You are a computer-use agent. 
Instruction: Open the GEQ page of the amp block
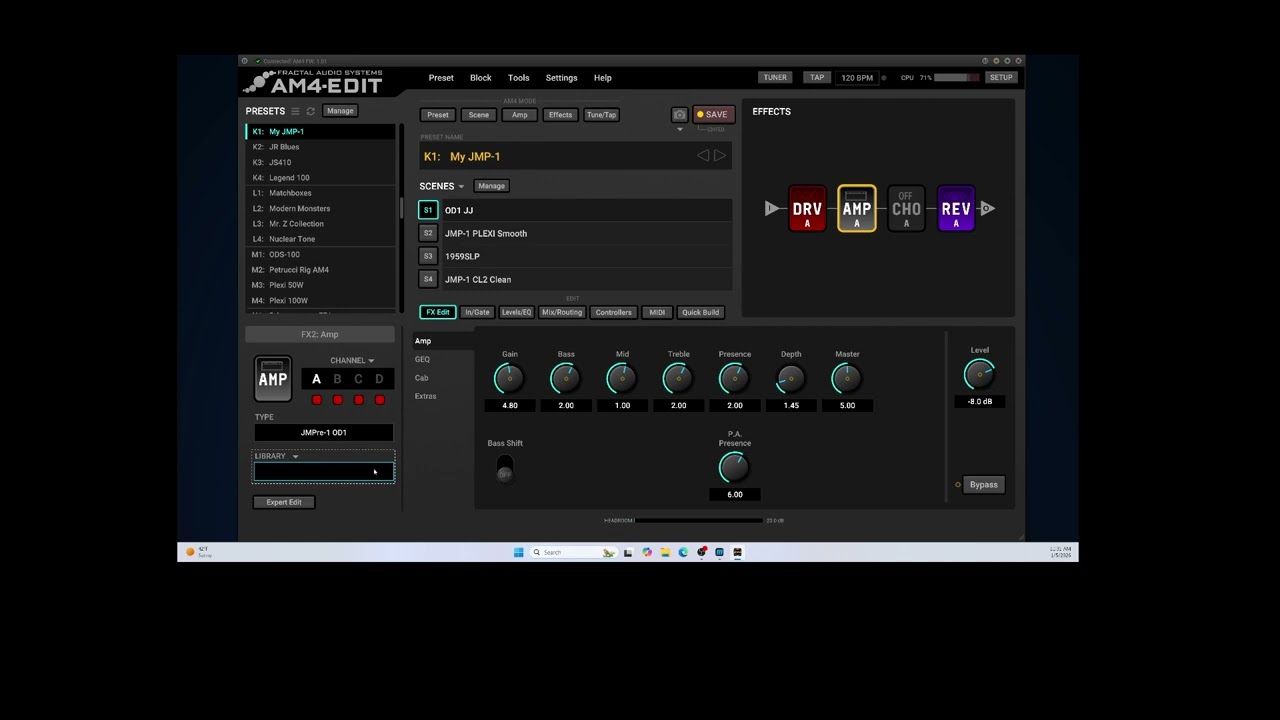click(423, 360)
